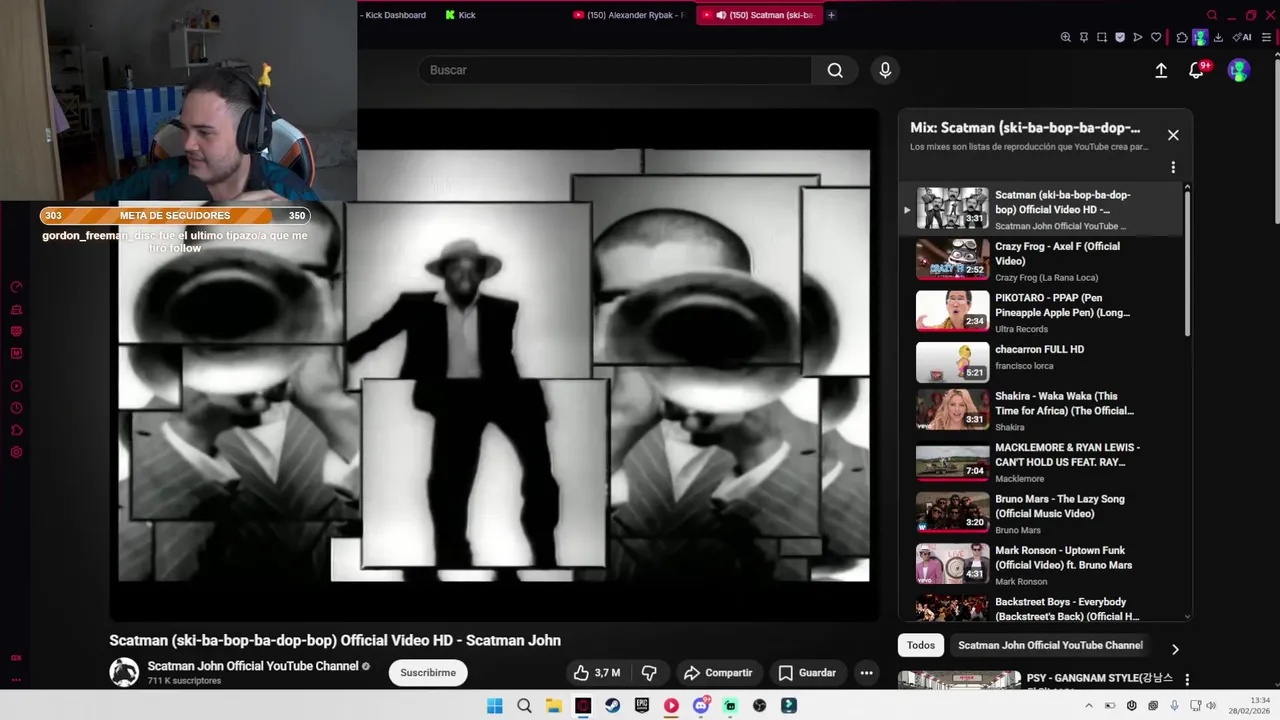
Task: Play Backstreet Boys - Everybody item
Action: tap(1039, 607)
